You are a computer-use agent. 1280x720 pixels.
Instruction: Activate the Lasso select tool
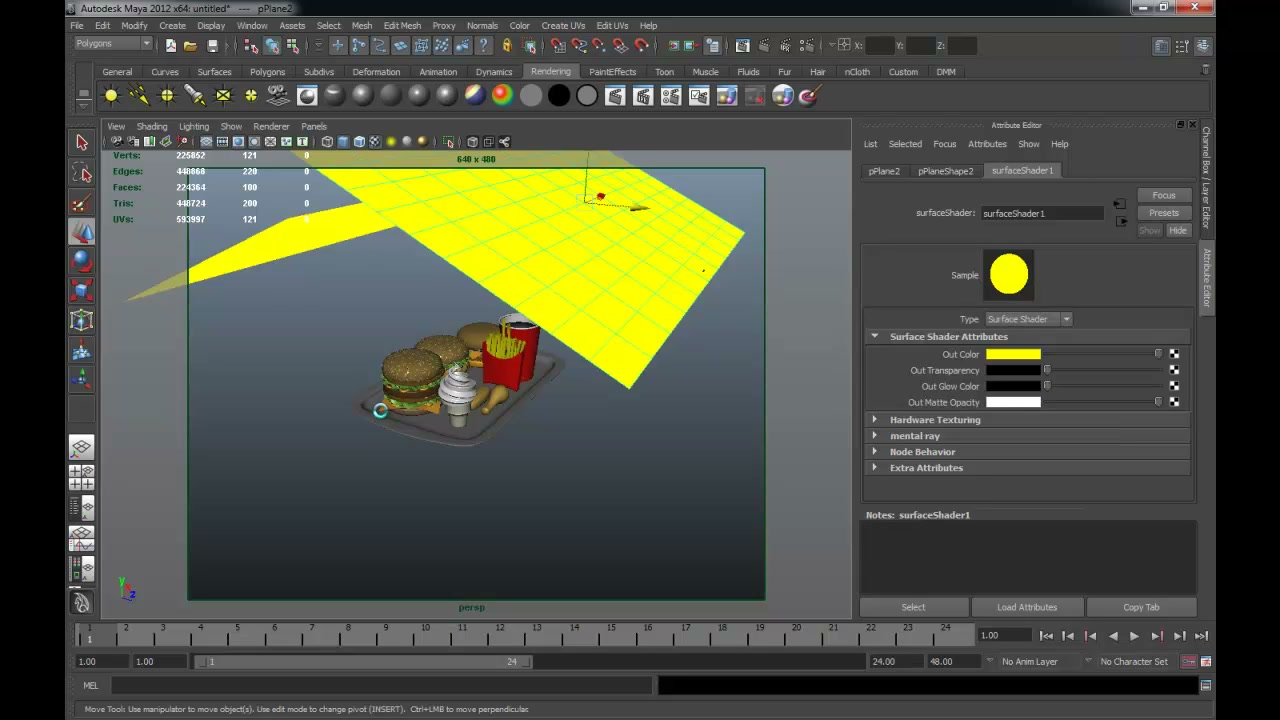(x=82, y=173)
